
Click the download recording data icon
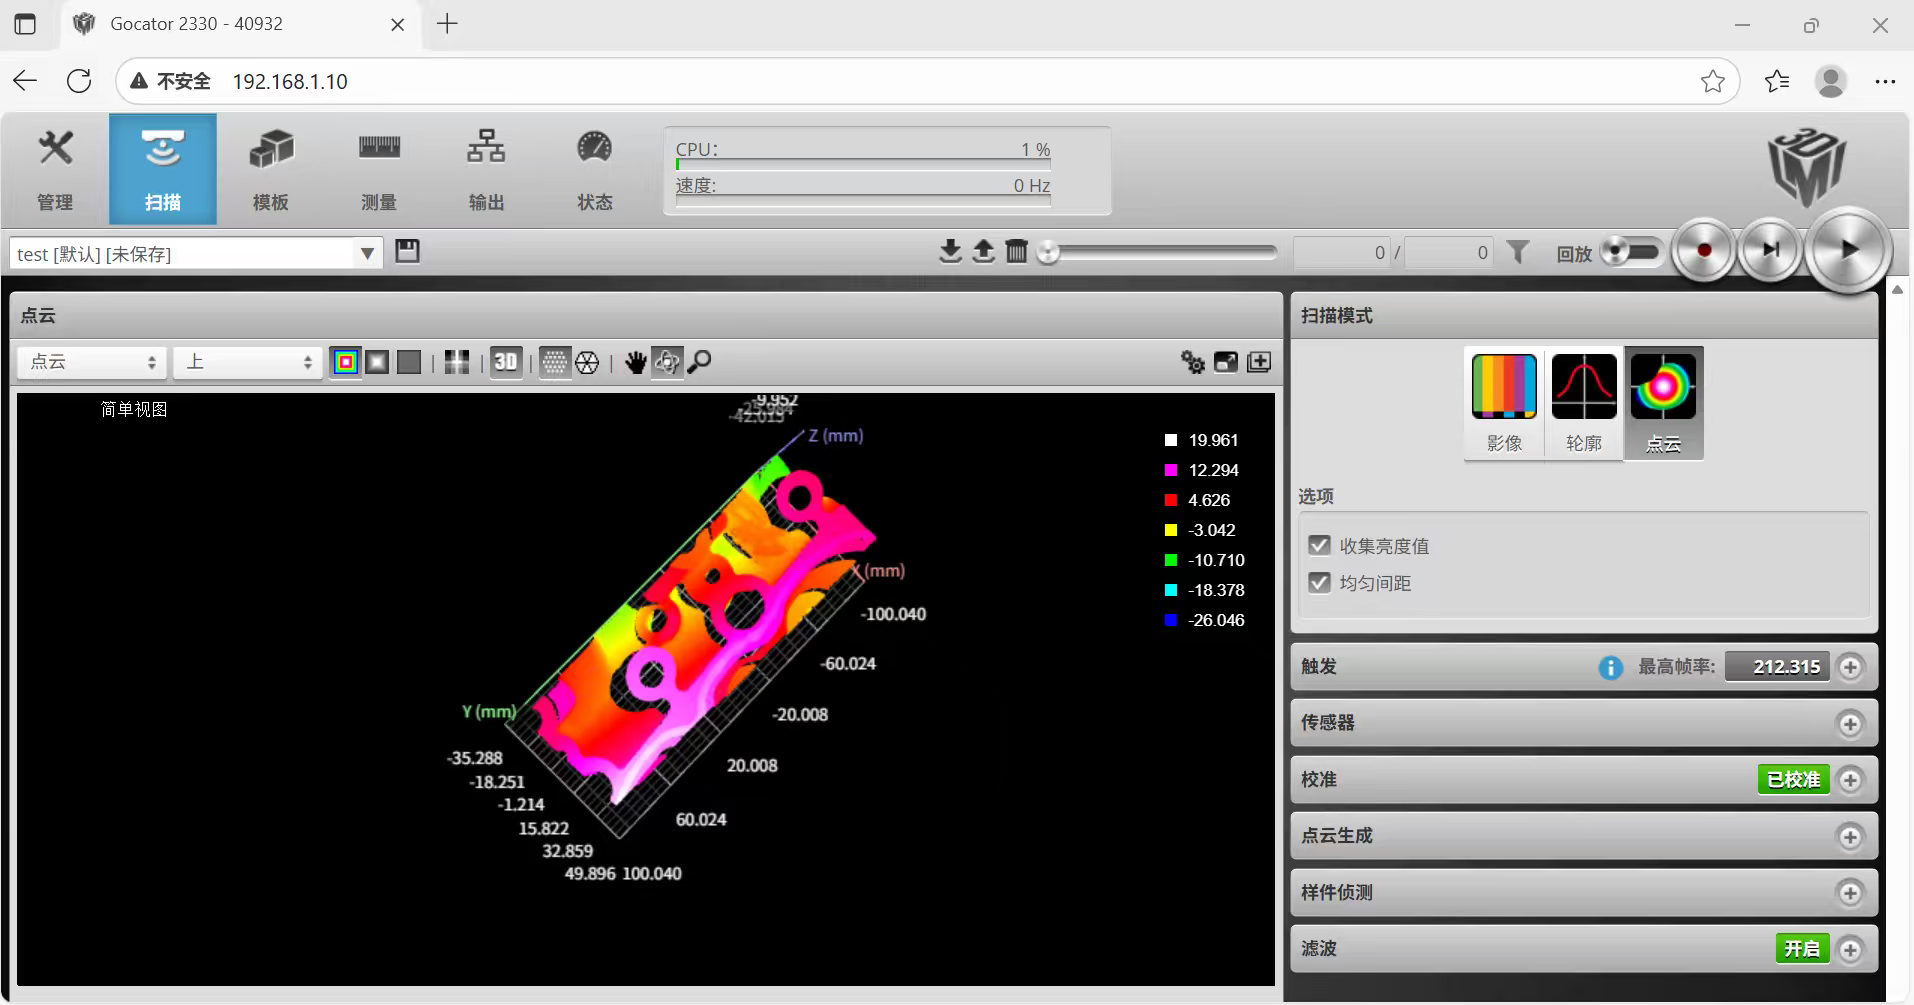click(x=950, y=251)
